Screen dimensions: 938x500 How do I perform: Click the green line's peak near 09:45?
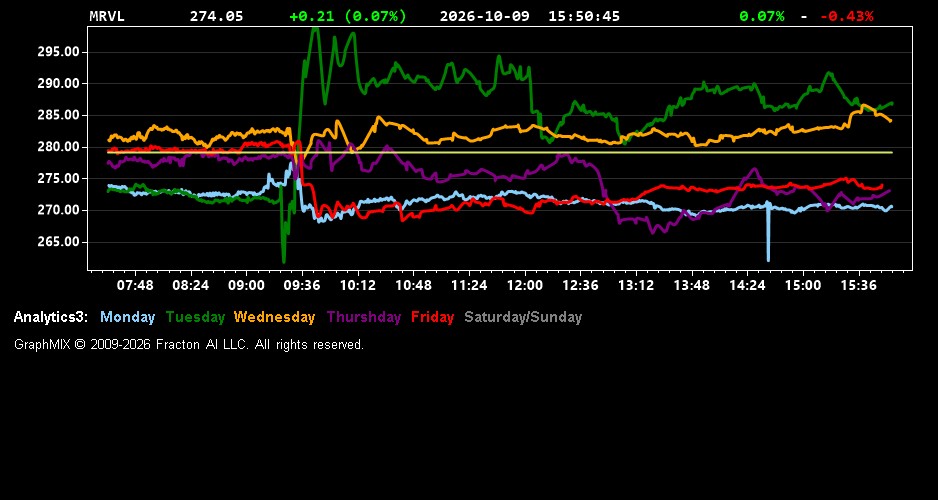(315, 31)
